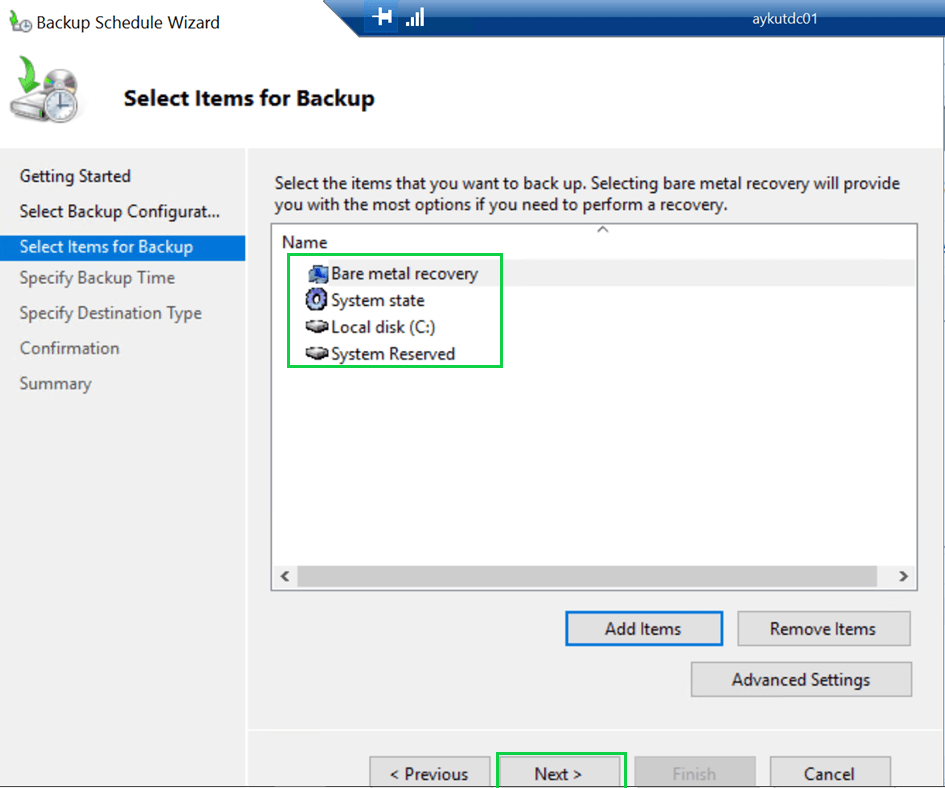Open Advanced Settings
Screen dimensions: 945x788
800,680
